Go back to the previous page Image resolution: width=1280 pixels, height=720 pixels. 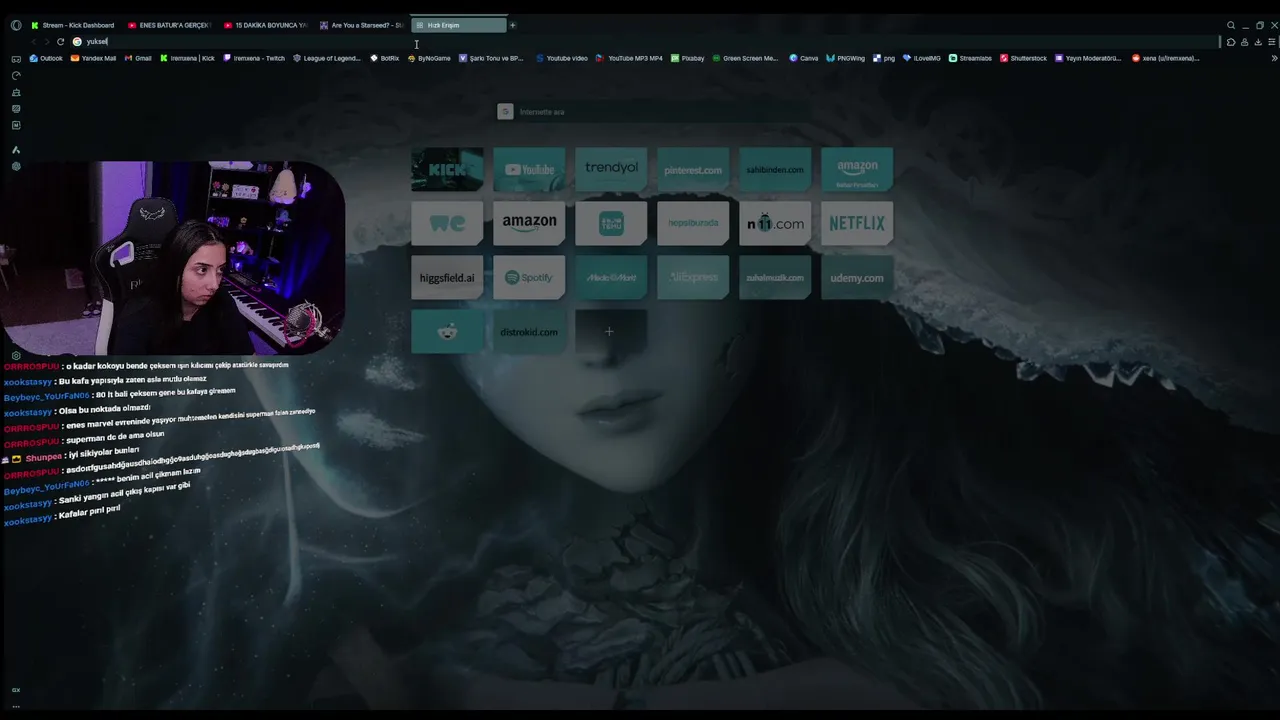[33, 42]
